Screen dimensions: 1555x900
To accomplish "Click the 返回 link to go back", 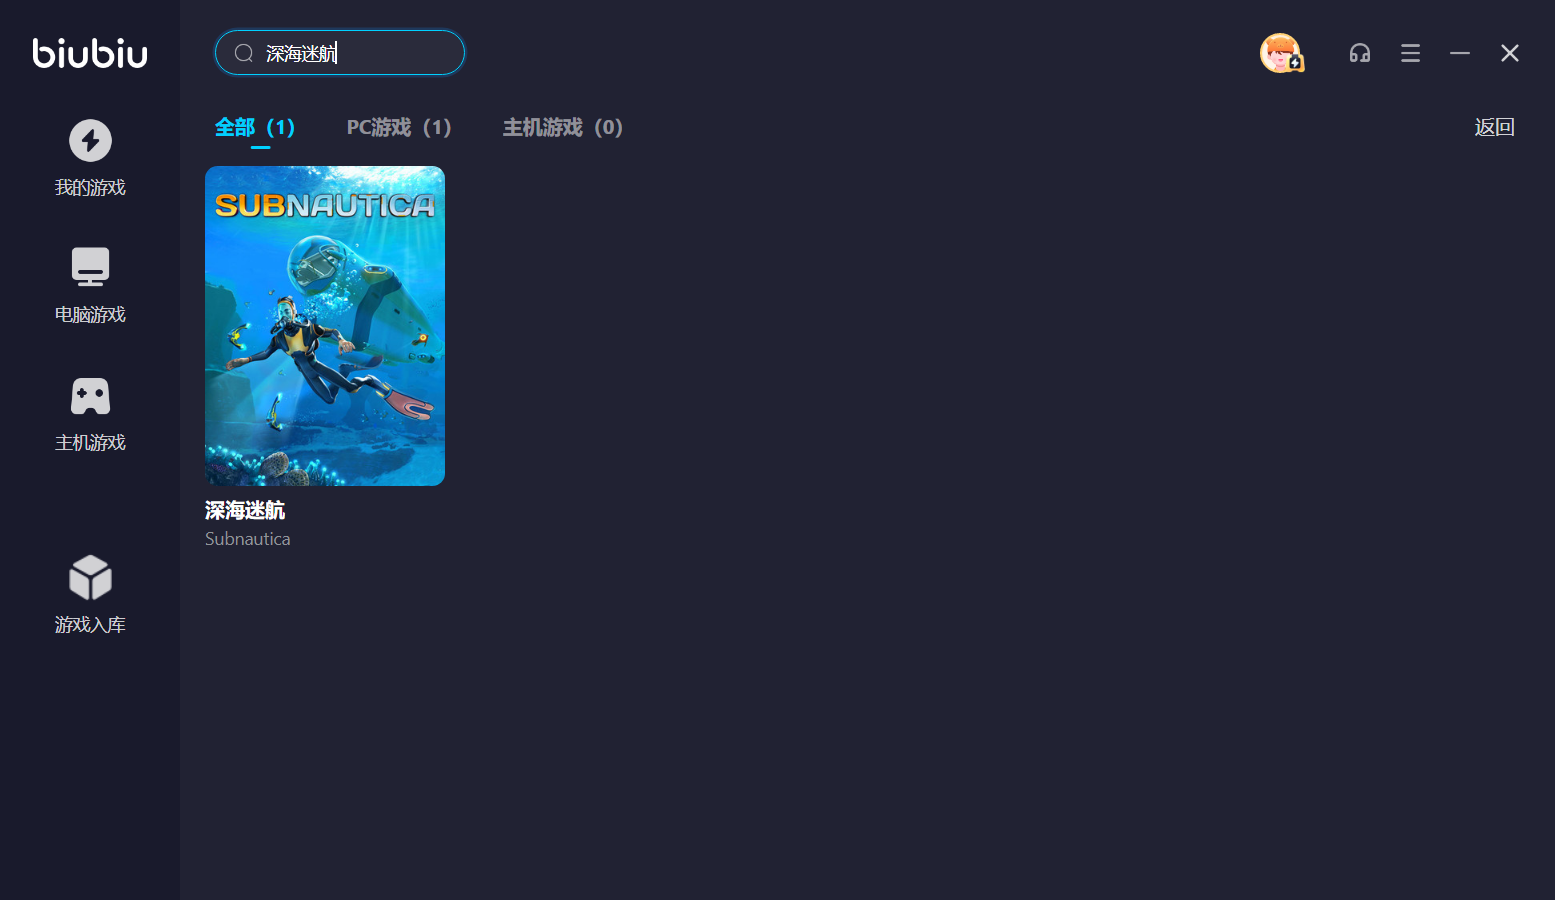I will coord(1494,127).
